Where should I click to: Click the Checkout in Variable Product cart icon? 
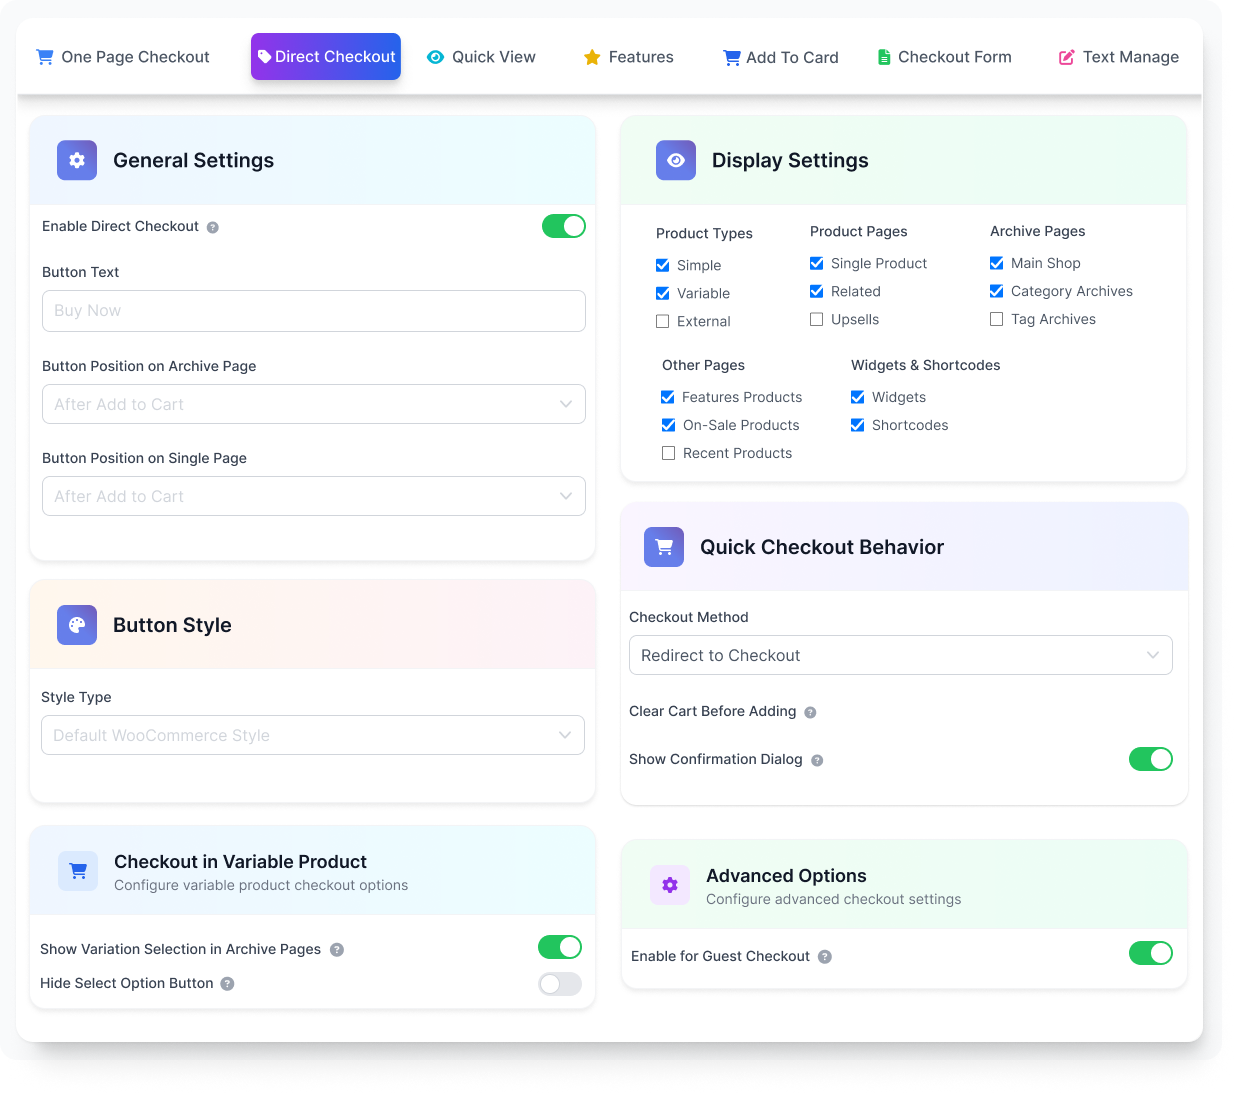tap(78, 871)
